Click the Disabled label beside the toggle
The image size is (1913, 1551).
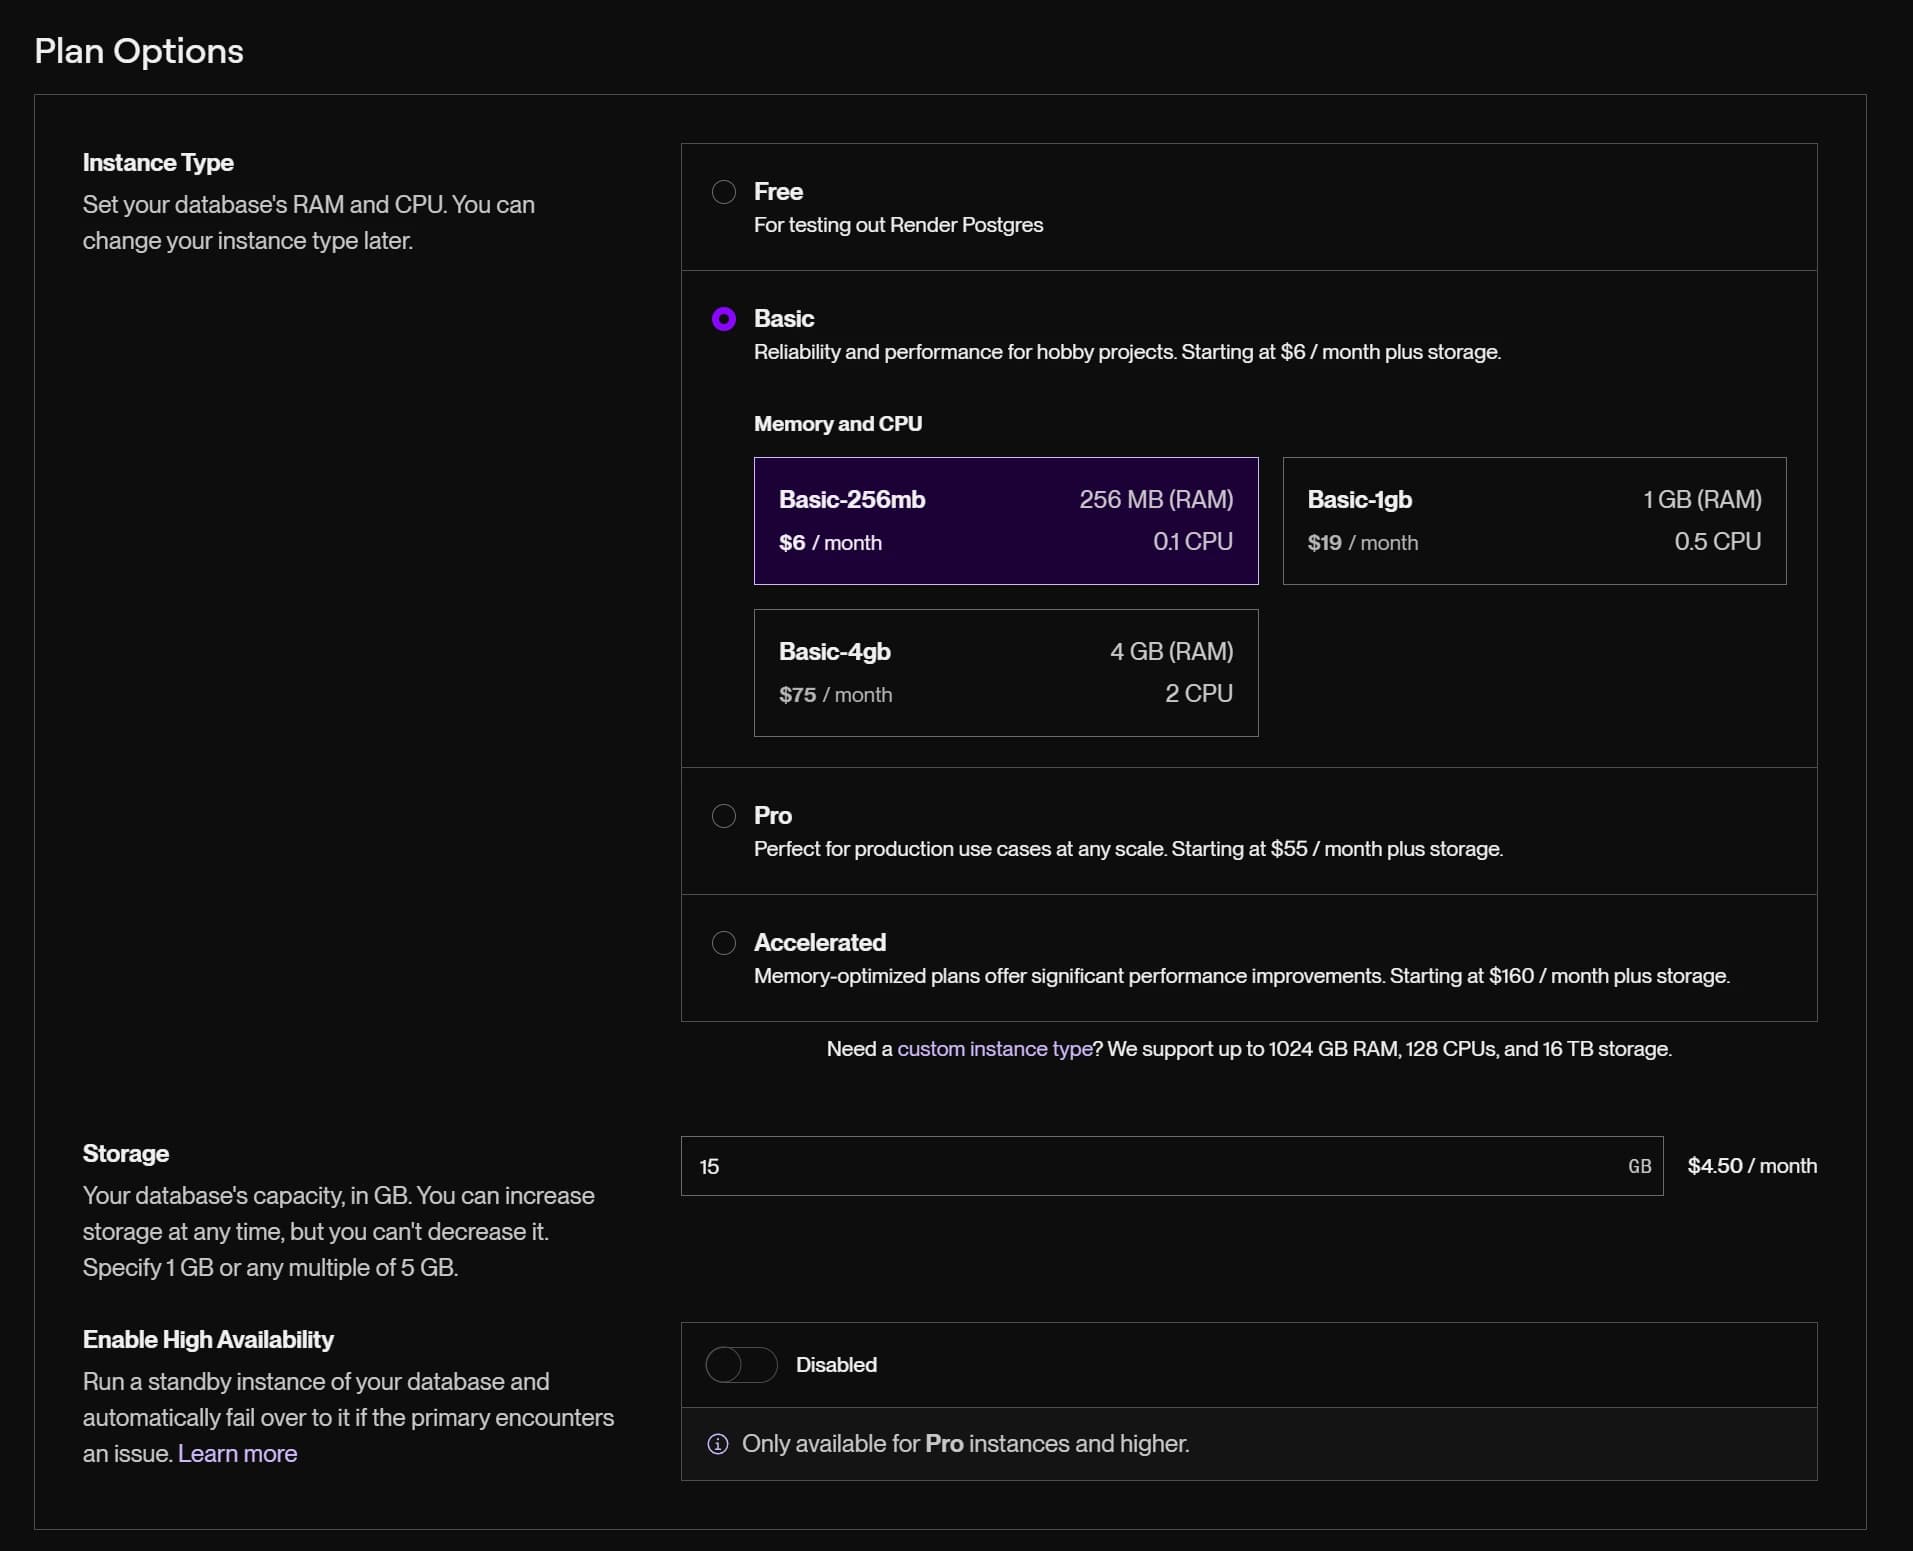click(836, 1365)
